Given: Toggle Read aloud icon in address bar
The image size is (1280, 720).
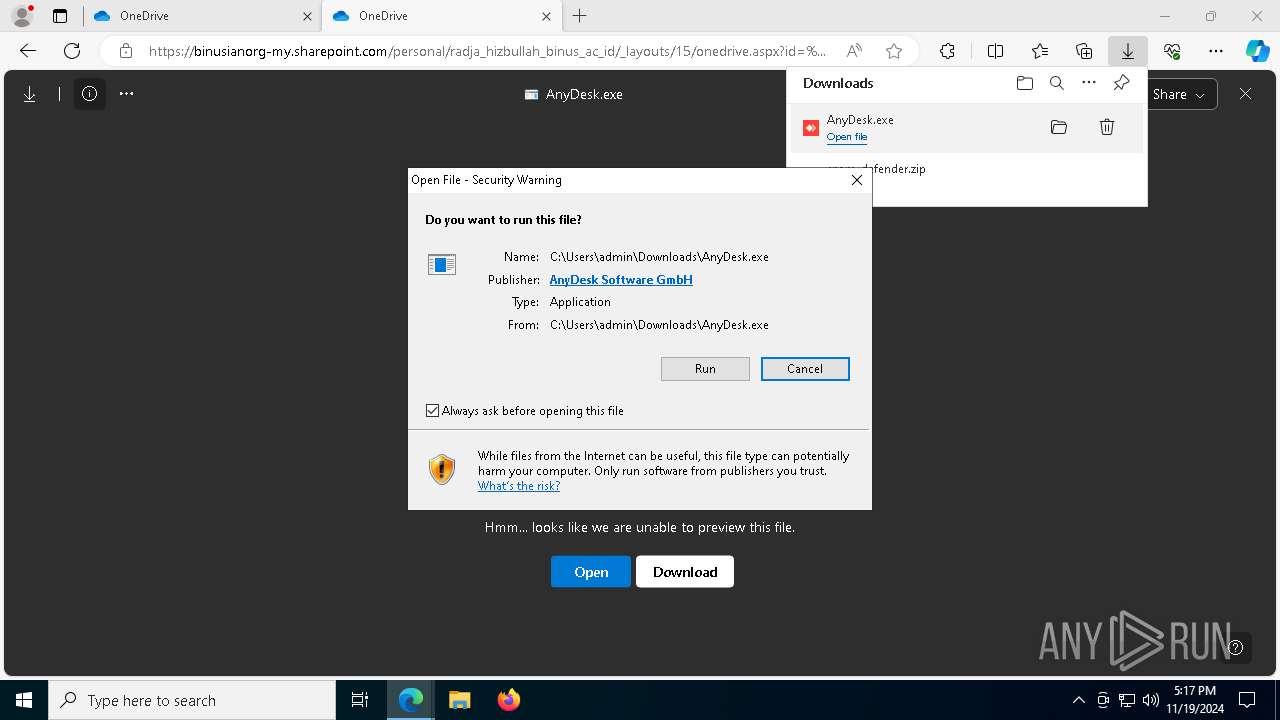Looking at the screenshot, I should (x=854, y=51).
